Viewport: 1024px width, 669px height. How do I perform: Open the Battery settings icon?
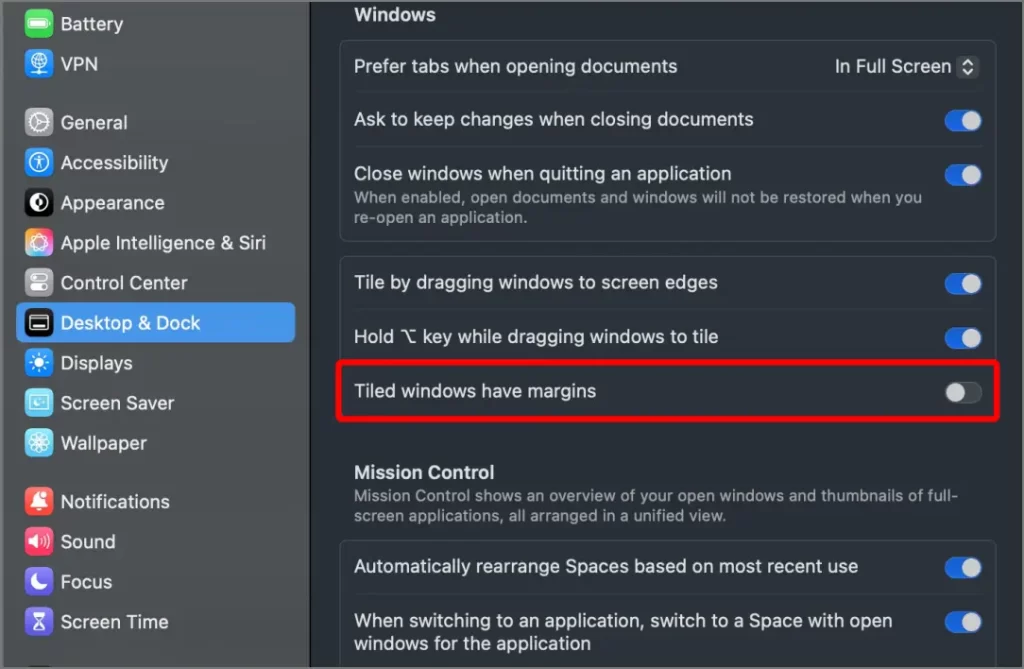[39, 24]
